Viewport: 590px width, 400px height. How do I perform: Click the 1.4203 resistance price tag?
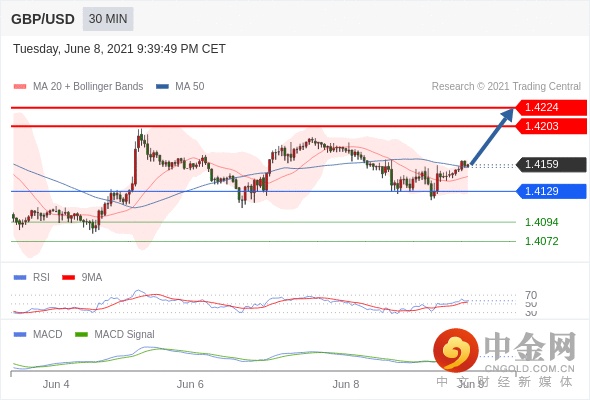point(551,126)
